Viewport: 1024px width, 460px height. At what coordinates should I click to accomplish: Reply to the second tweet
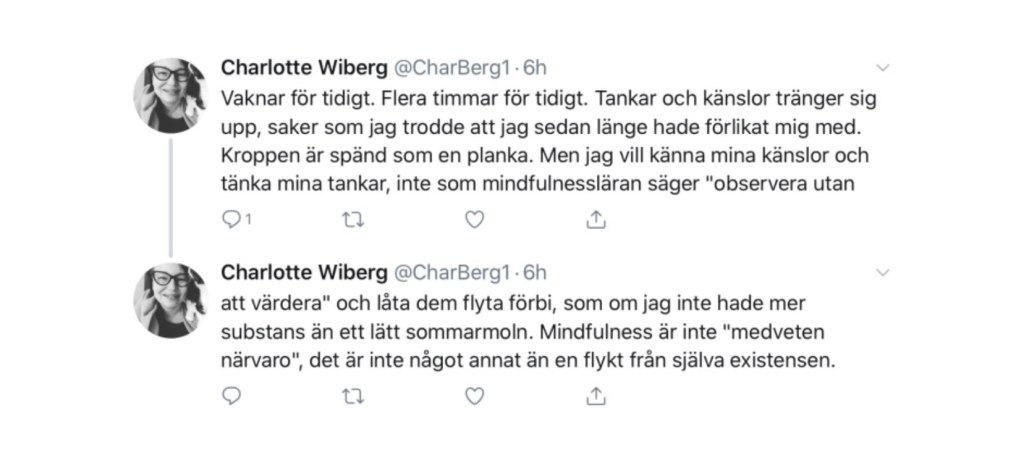click(x=229, y=397)
